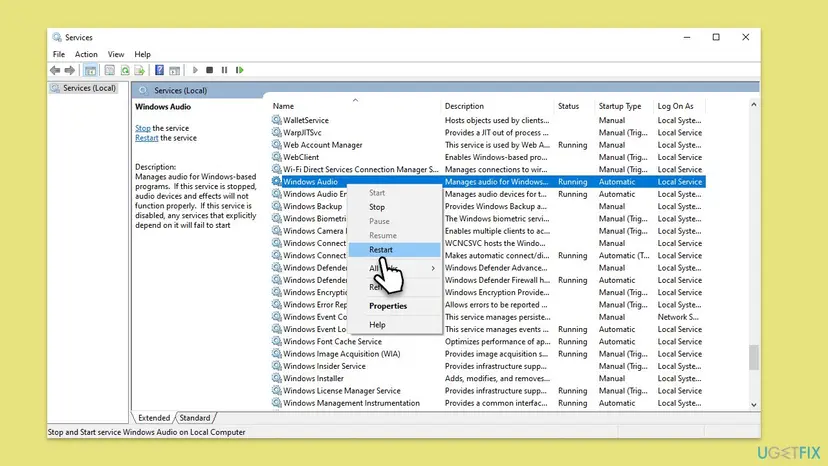Viewport: 828px width, 466px height.
Task: Select the Web Account Manager gear icon
Action: 277,145
